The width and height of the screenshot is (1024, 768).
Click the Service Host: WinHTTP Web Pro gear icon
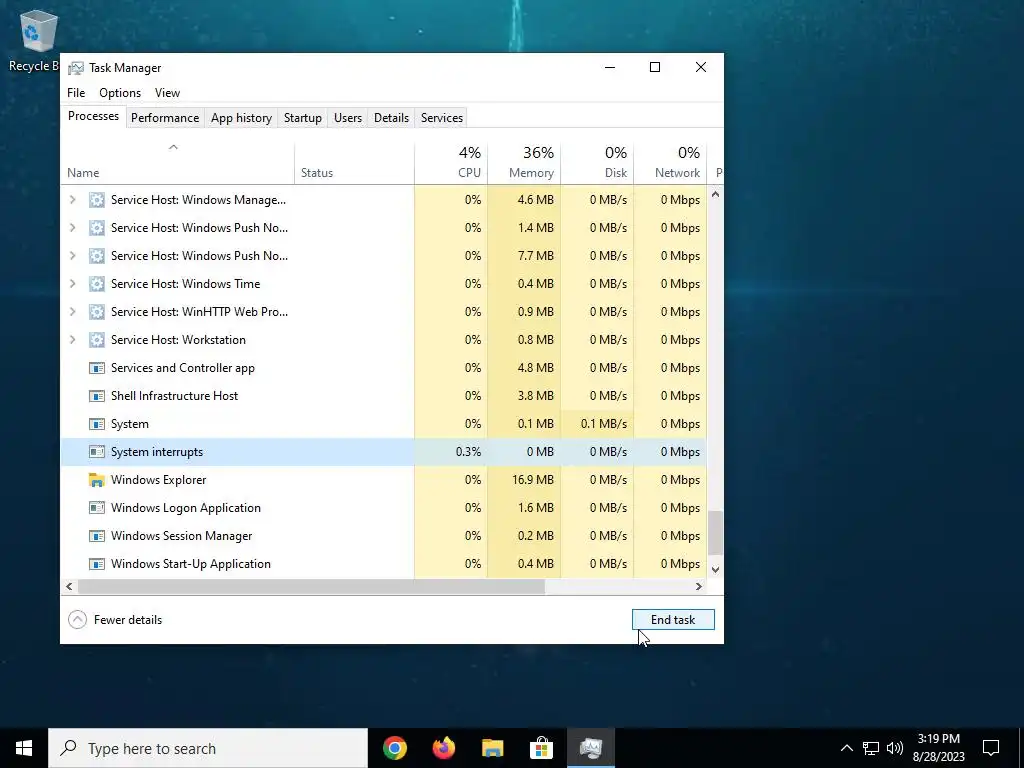[x=97, y=312]
